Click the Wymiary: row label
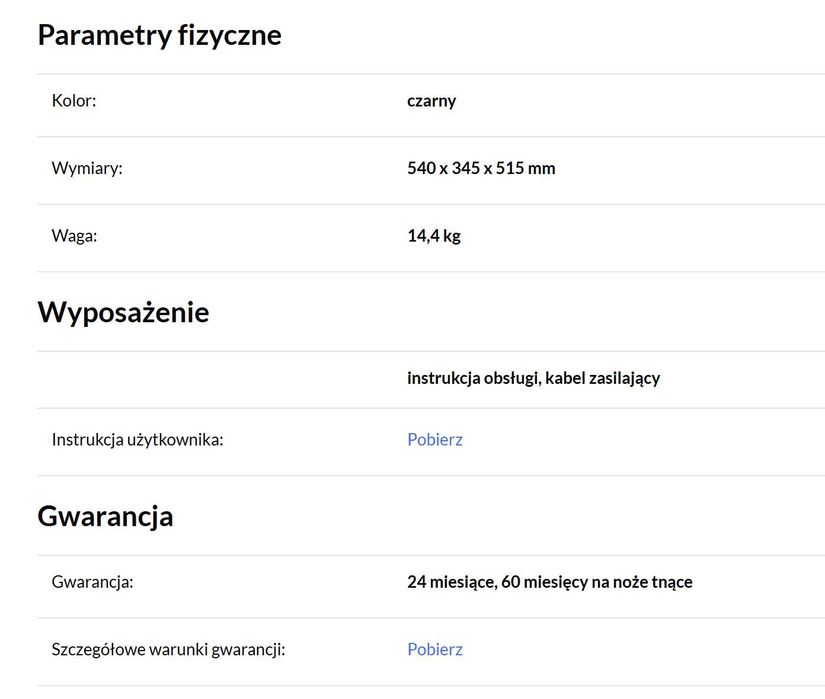This screenshot has height=699, width=825. (x=86, y=168)
